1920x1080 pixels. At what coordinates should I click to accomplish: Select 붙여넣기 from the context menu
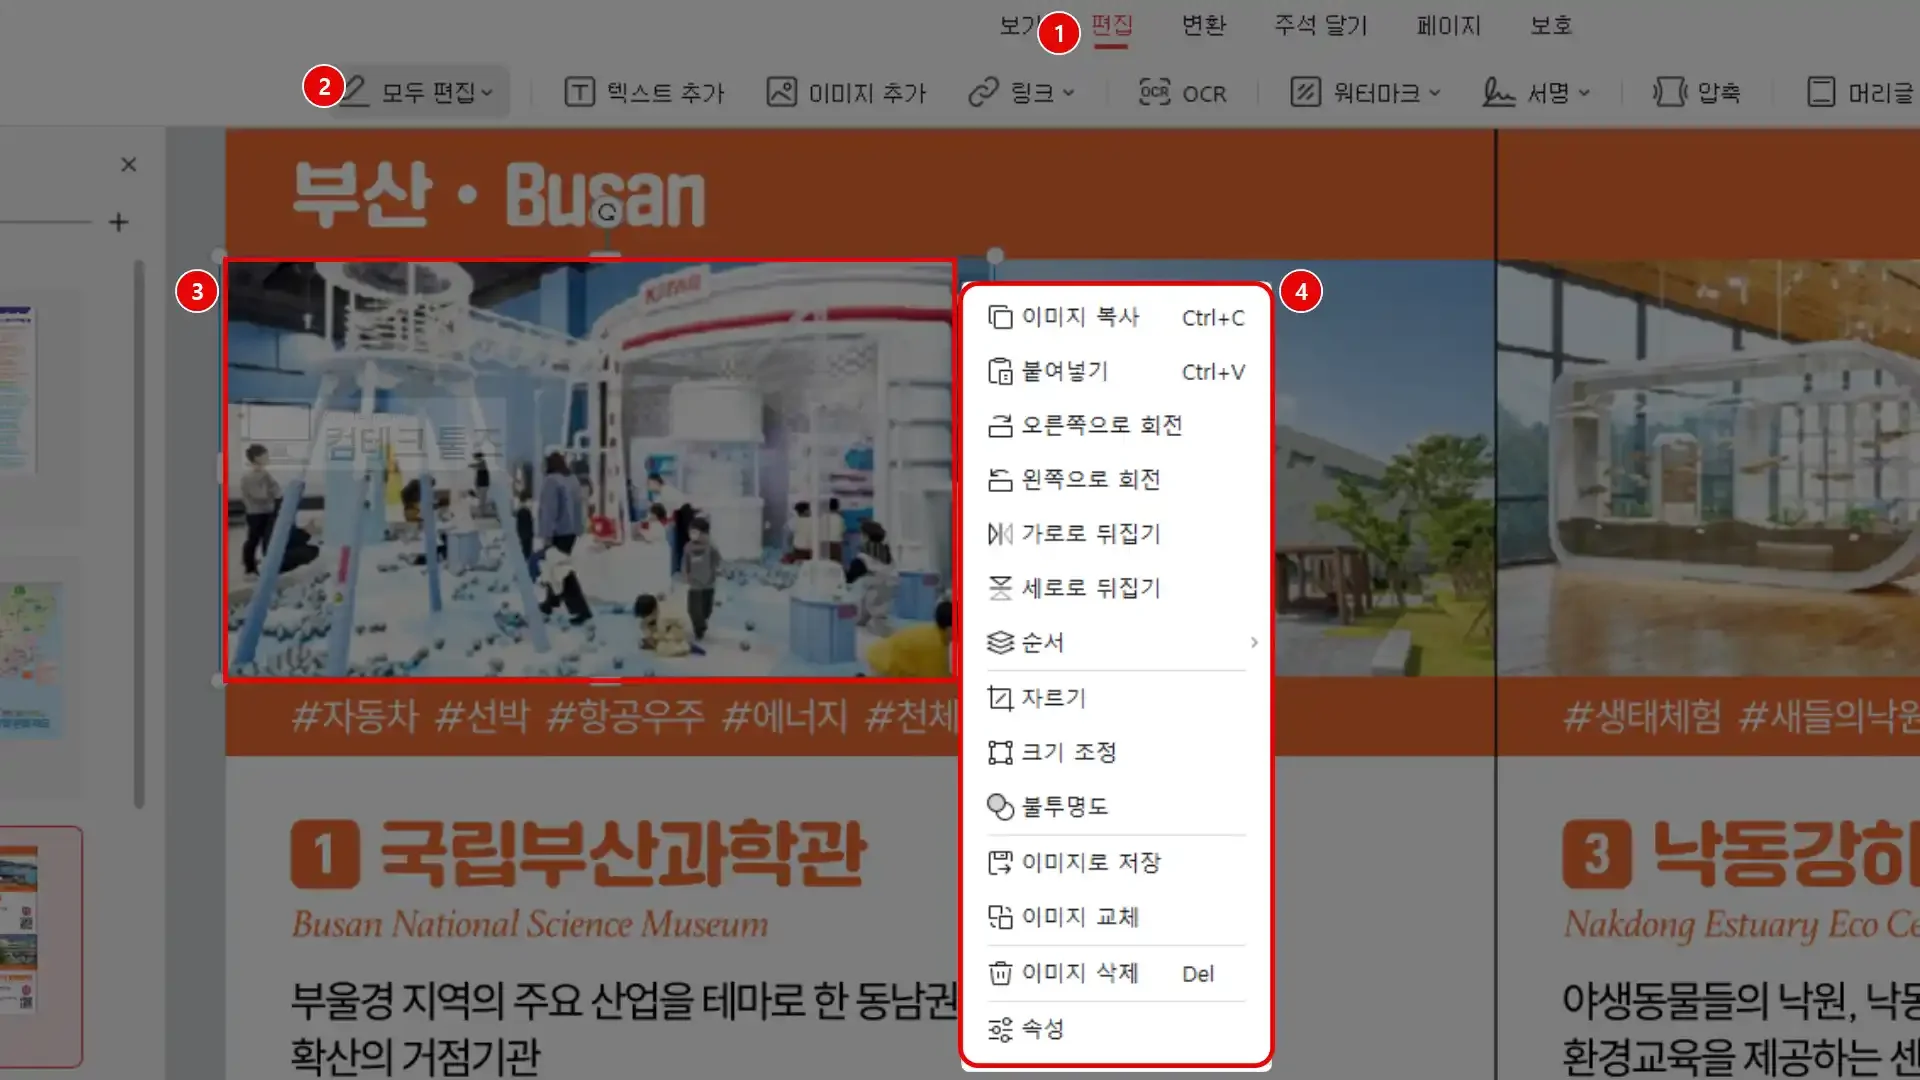click(x=1116, y=371)
